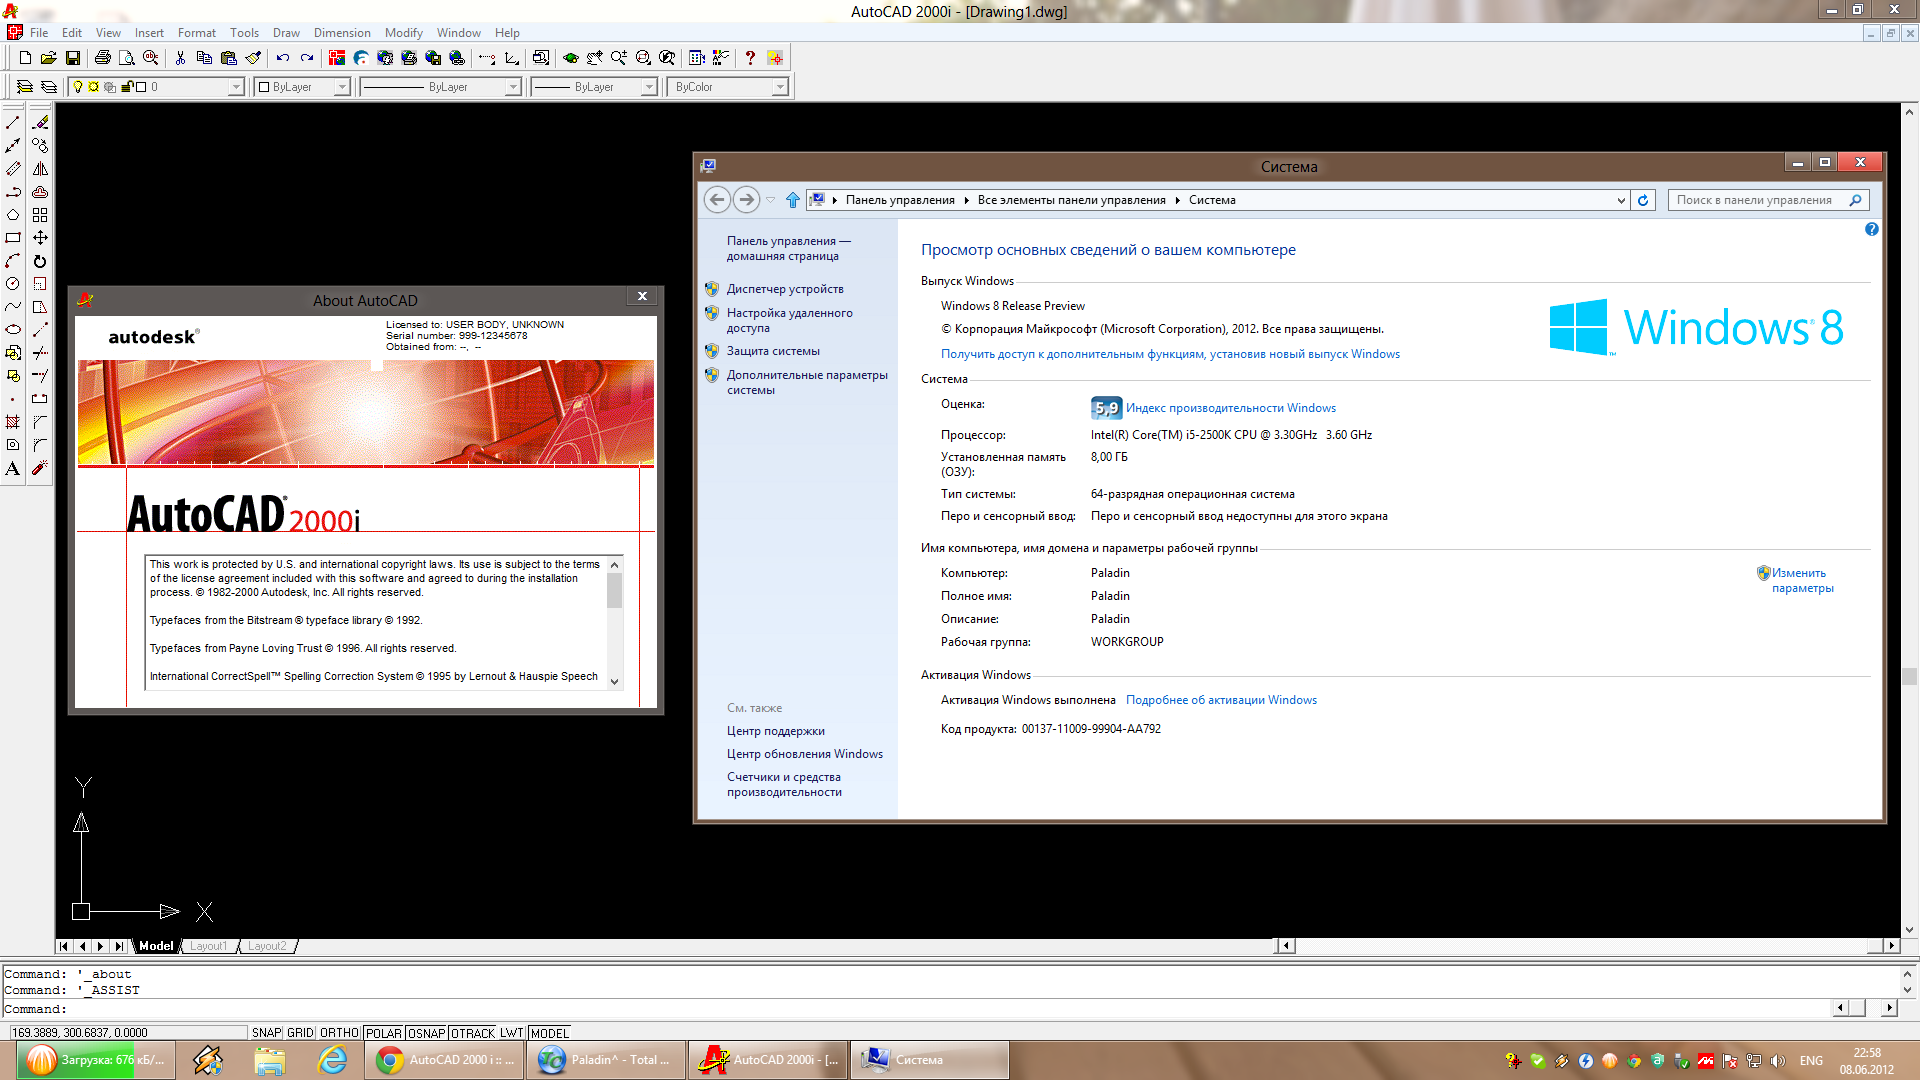Toggle OSNAP in the status bar

pos(426,1033)
